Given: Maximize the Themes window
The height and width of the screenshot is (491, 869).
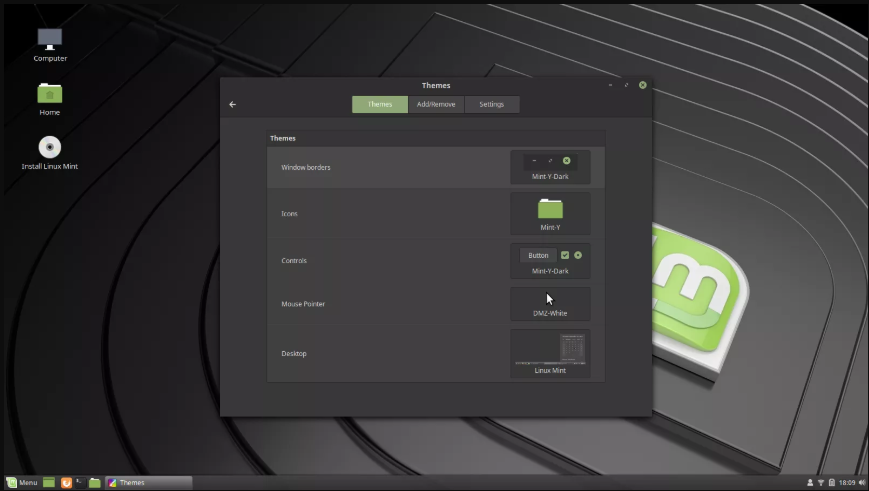Looking at the screenshot, I should pos(626,85).
